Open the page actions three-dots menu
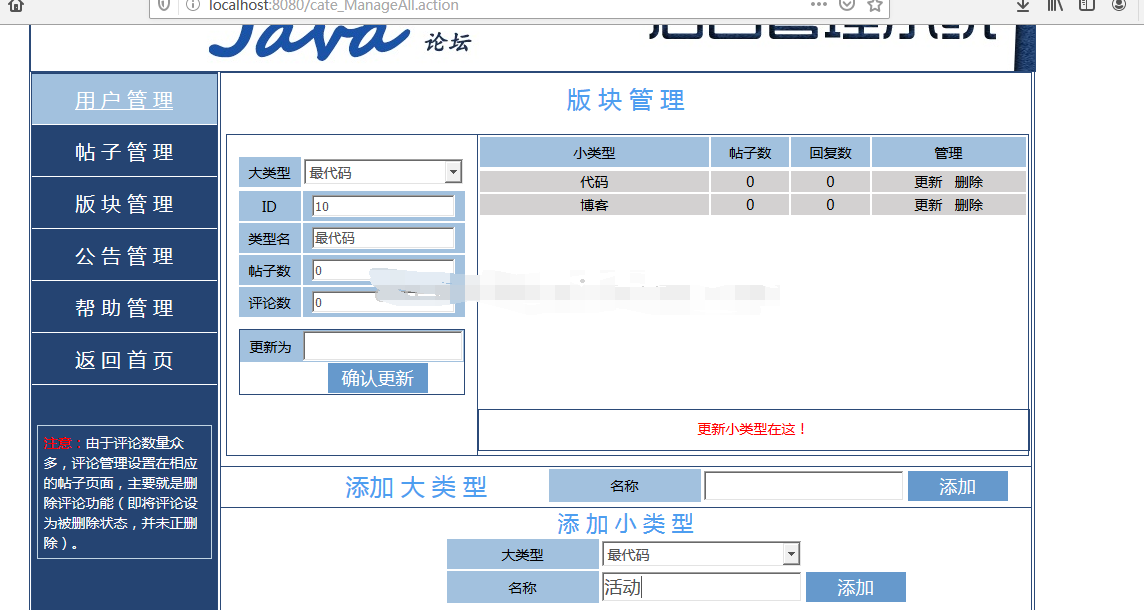This screenshot has width=1144, height=610. point(819,4)
